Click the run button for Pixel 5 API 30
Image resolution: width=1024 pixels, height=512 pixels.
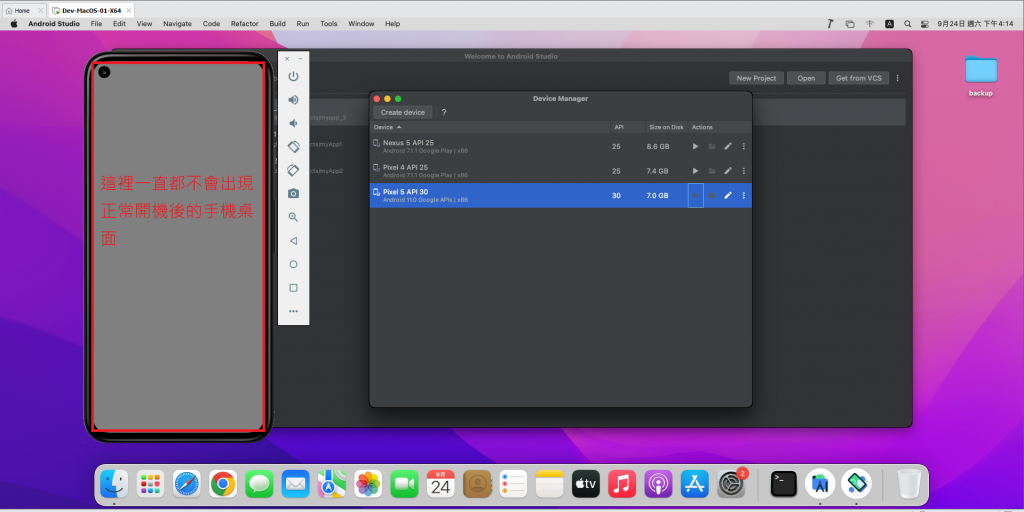coord(695,195)
